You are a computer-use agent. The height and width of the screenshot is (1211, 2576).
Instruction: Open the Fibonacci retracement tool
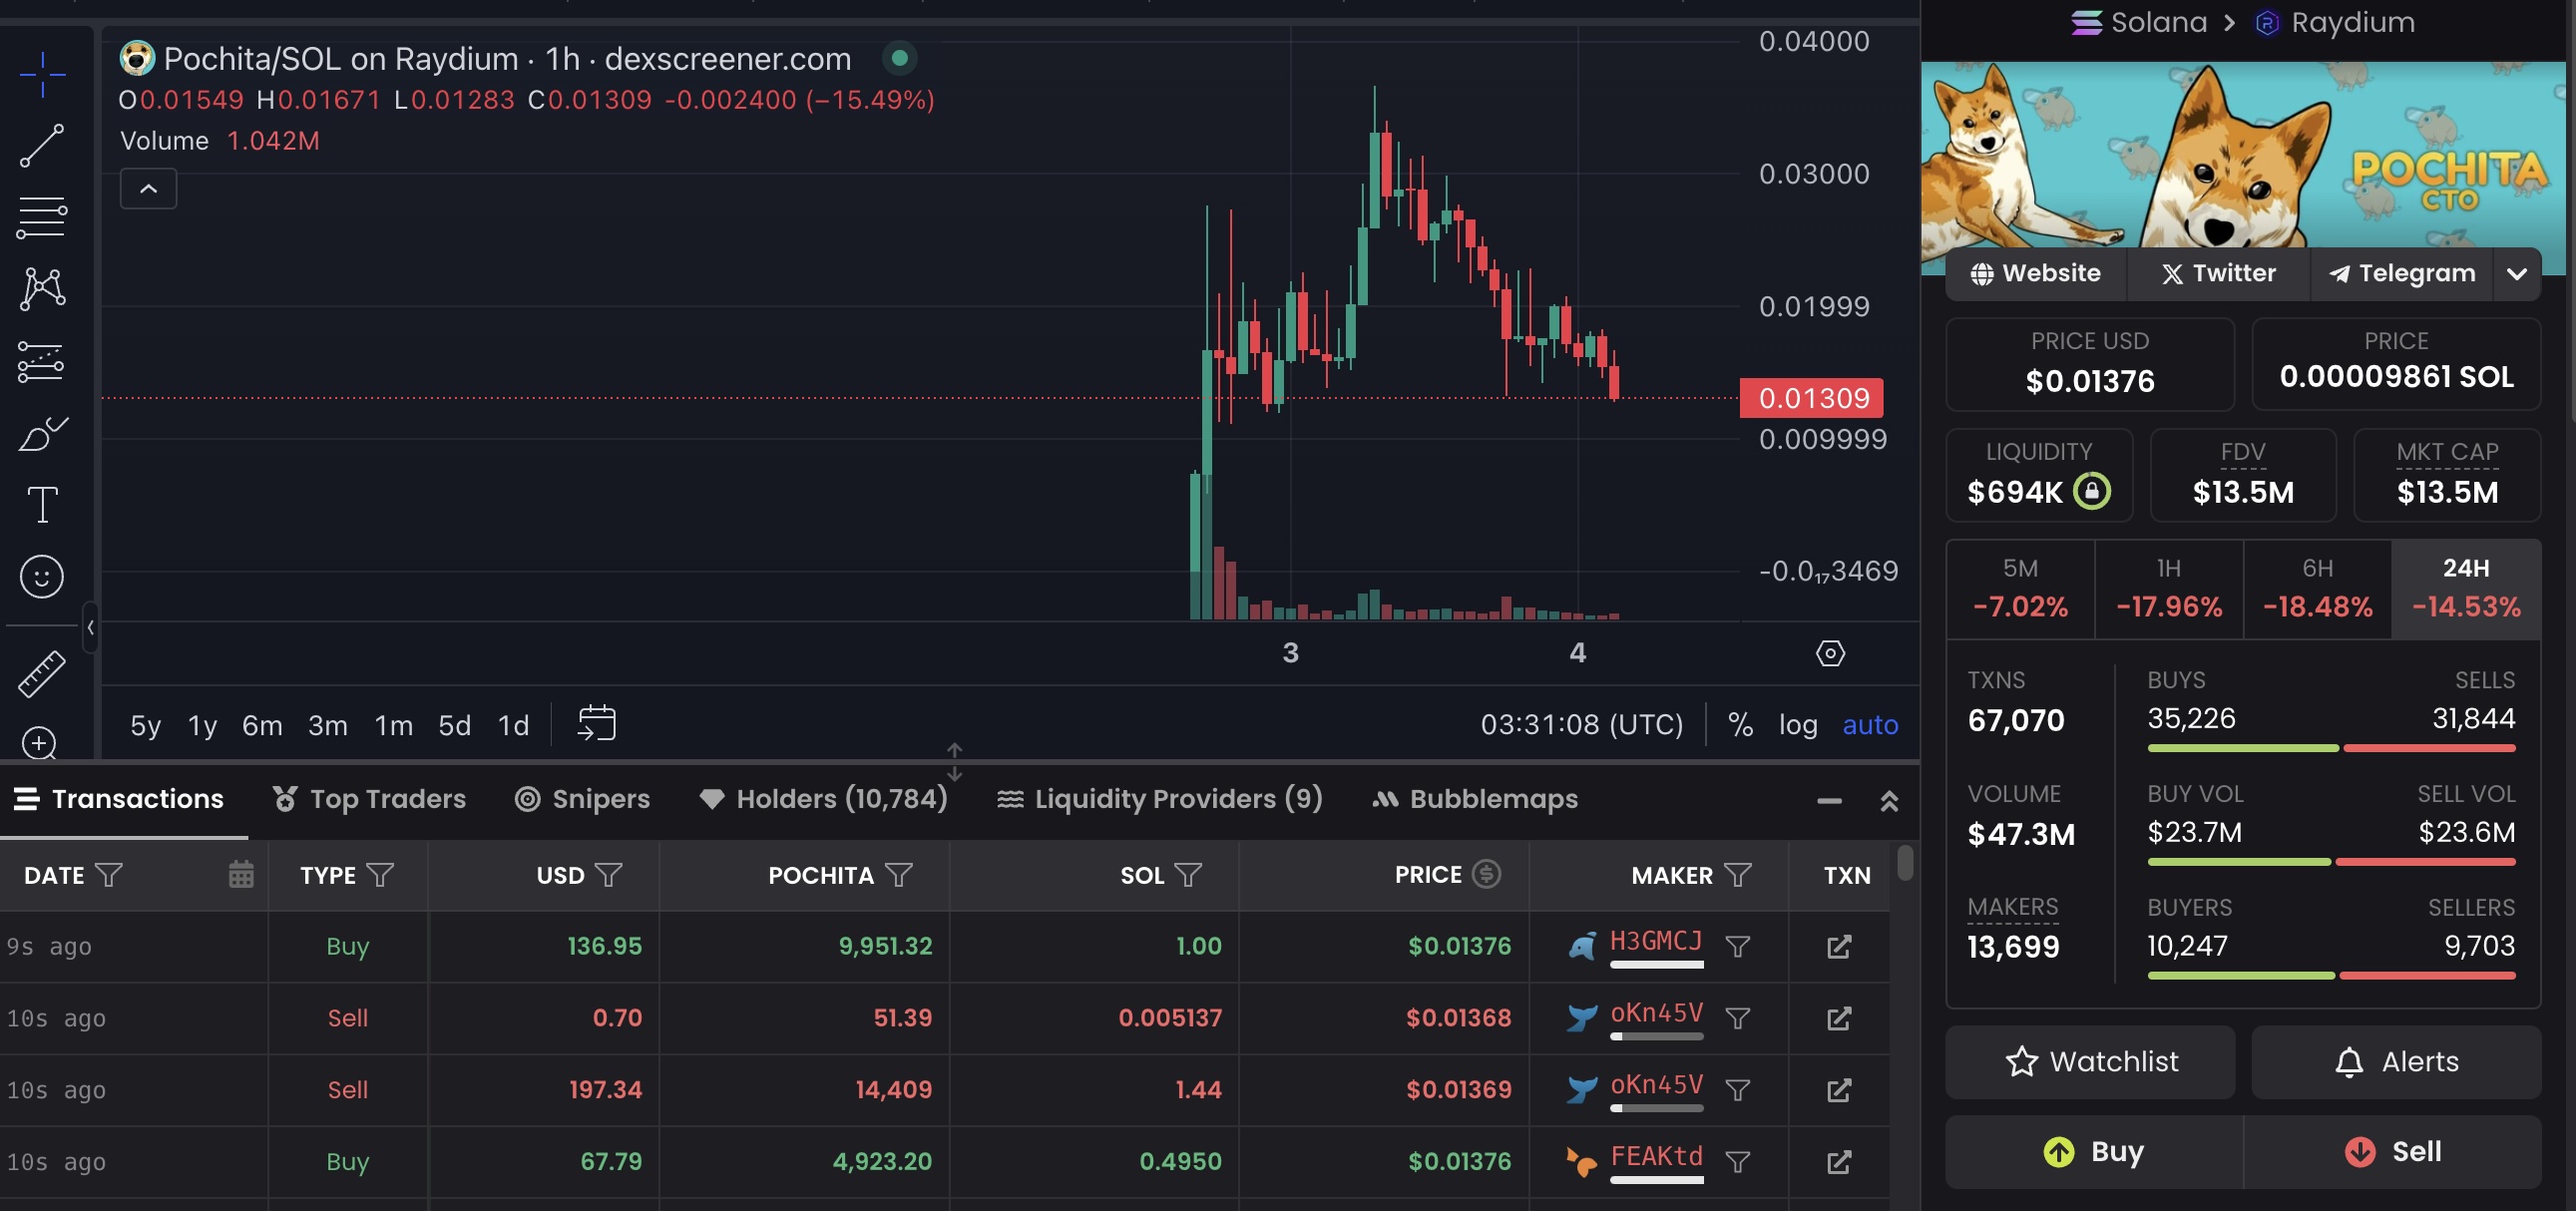(x=42, y=217)
